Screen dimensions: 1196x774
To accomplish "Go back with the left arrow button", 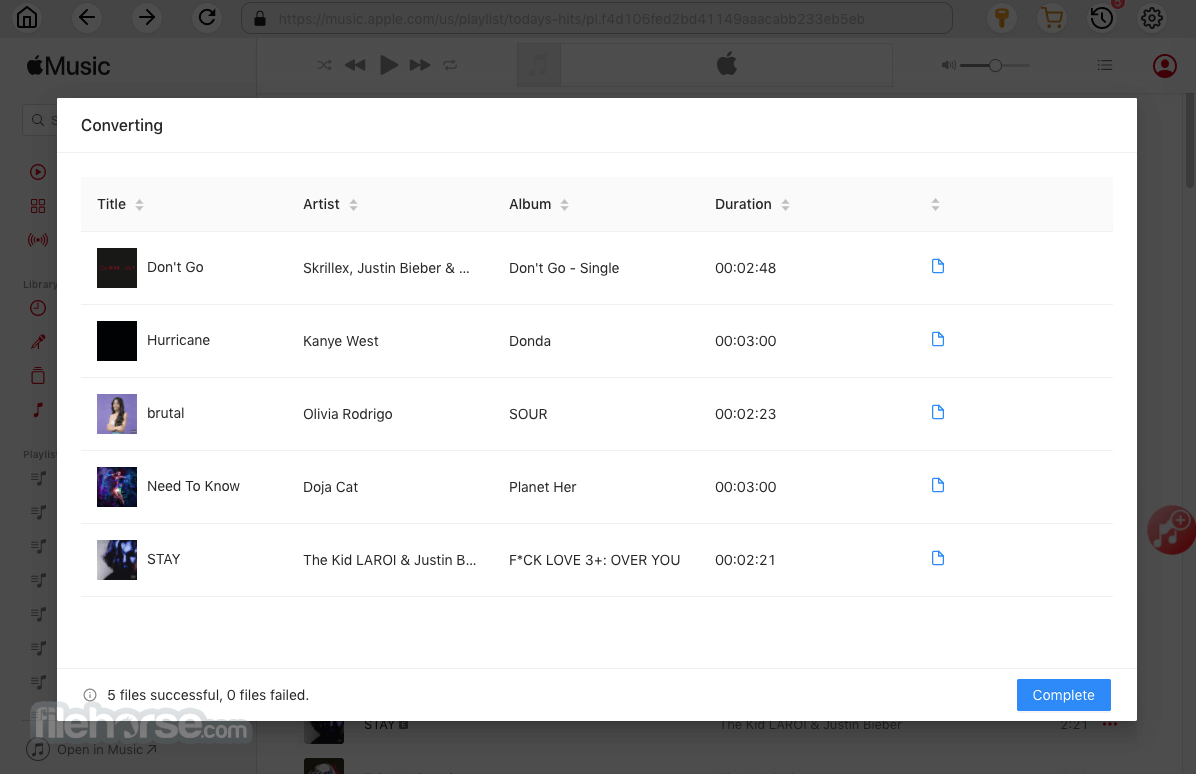I will click(x=87, y=18).
